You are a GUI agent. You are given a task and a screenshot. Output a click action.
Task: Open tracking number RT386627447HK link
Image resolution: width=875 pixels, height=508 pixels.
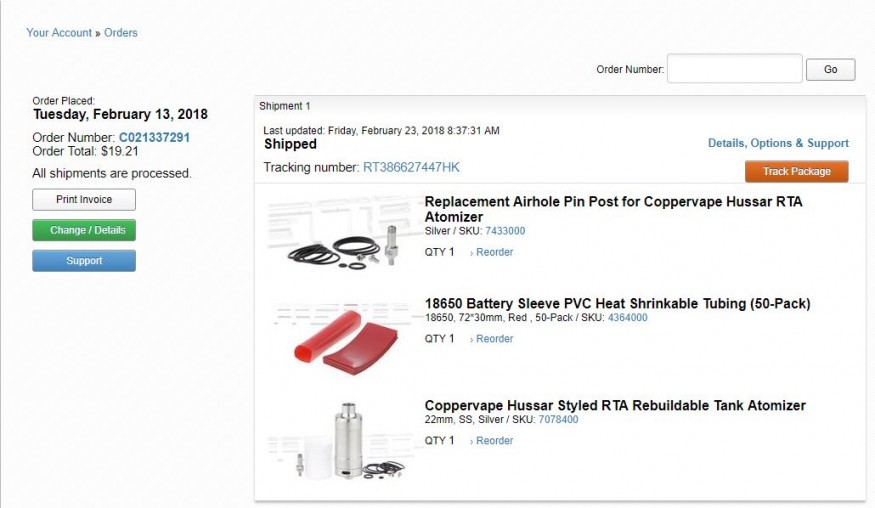411,167
